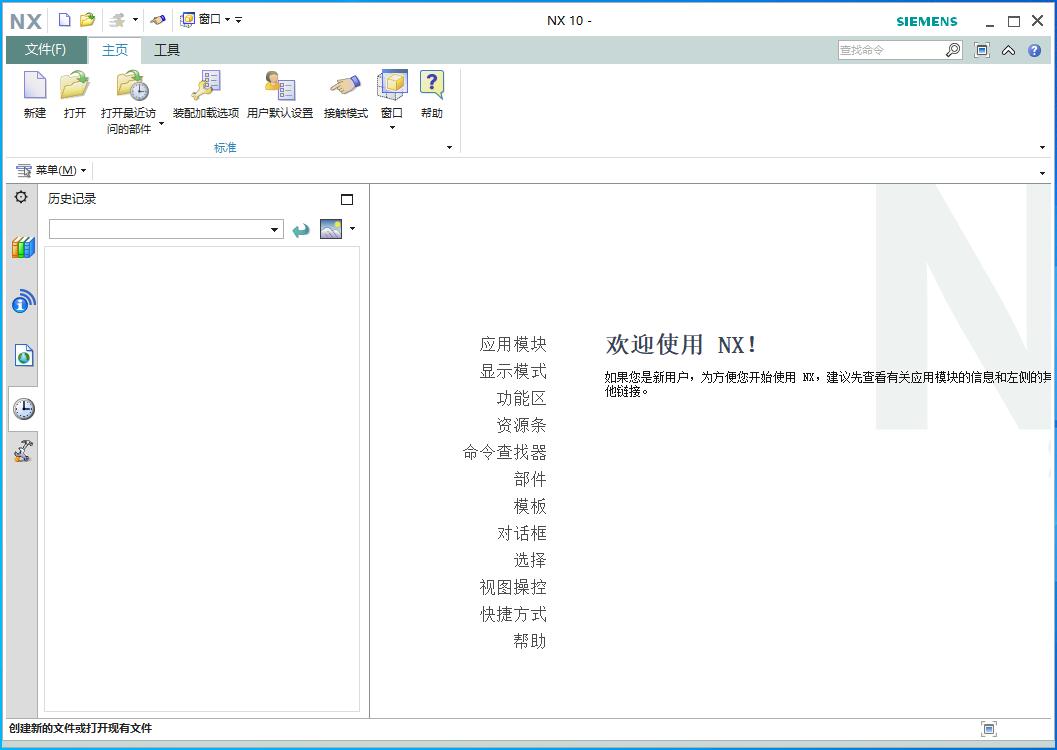Open the history filter combo box
The image size is (1057, 750).
pos(166,230)
